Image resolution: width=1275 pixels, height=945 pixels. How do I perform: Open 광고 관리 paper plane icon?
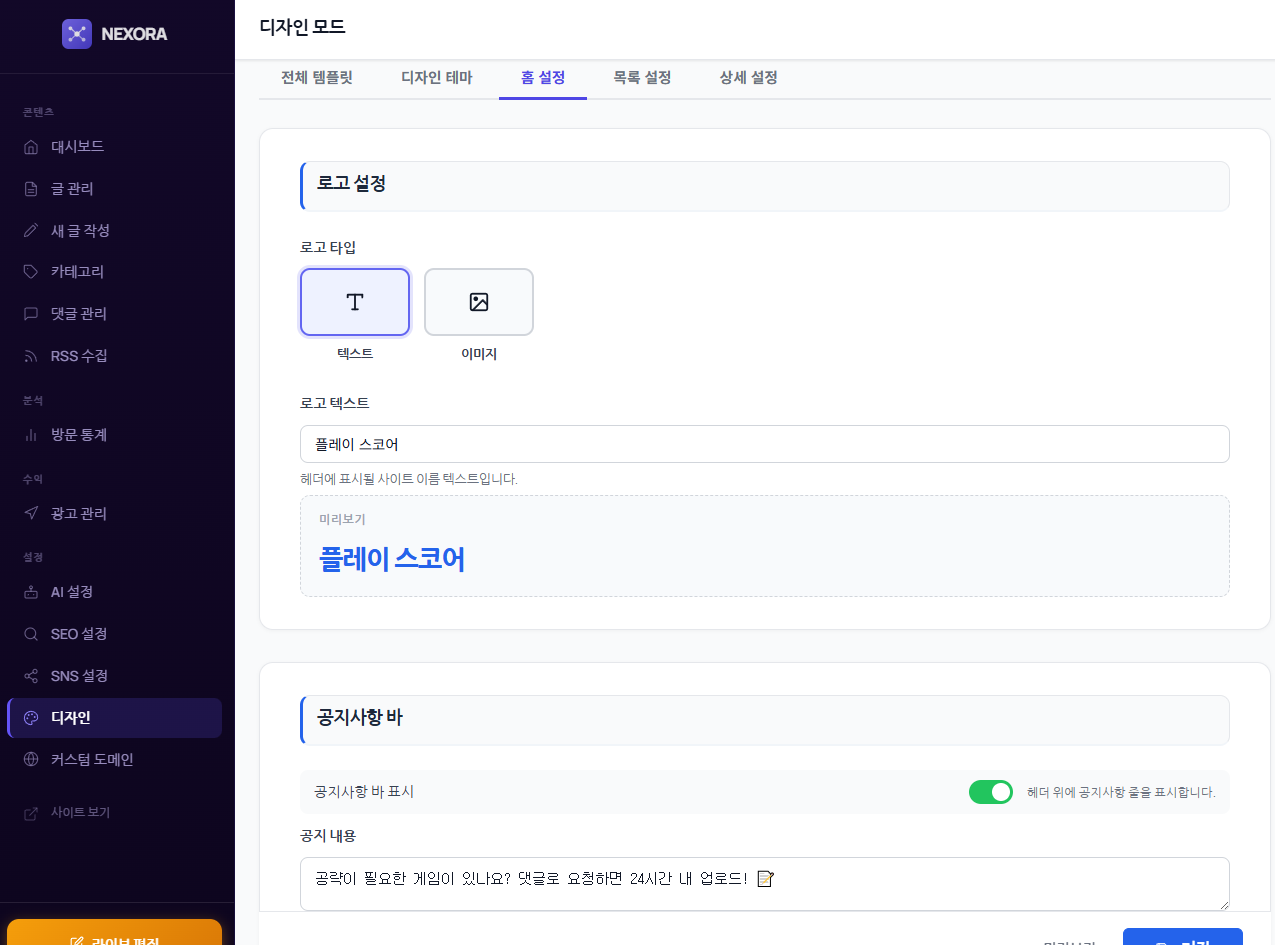tap(31, 514)
